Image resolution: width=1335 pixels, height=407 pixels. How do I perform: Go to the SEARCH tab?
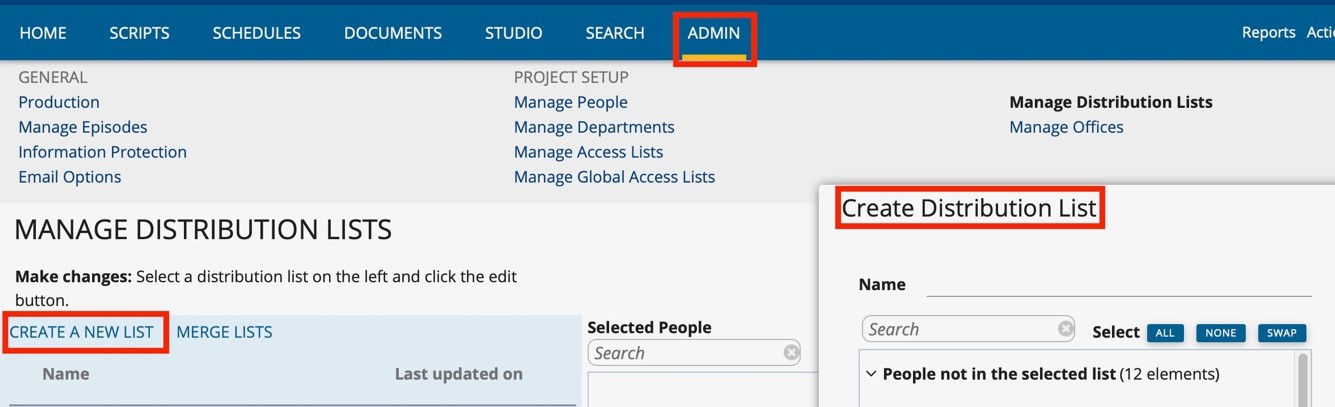(615, 33)
